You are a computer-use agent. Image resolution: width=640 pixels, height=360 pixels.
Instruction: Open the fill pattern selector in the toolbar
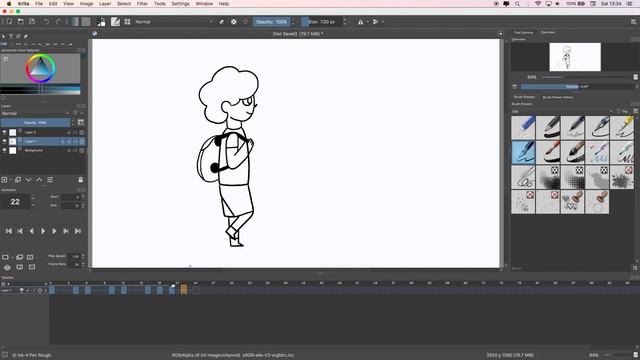tap(86, 22)
